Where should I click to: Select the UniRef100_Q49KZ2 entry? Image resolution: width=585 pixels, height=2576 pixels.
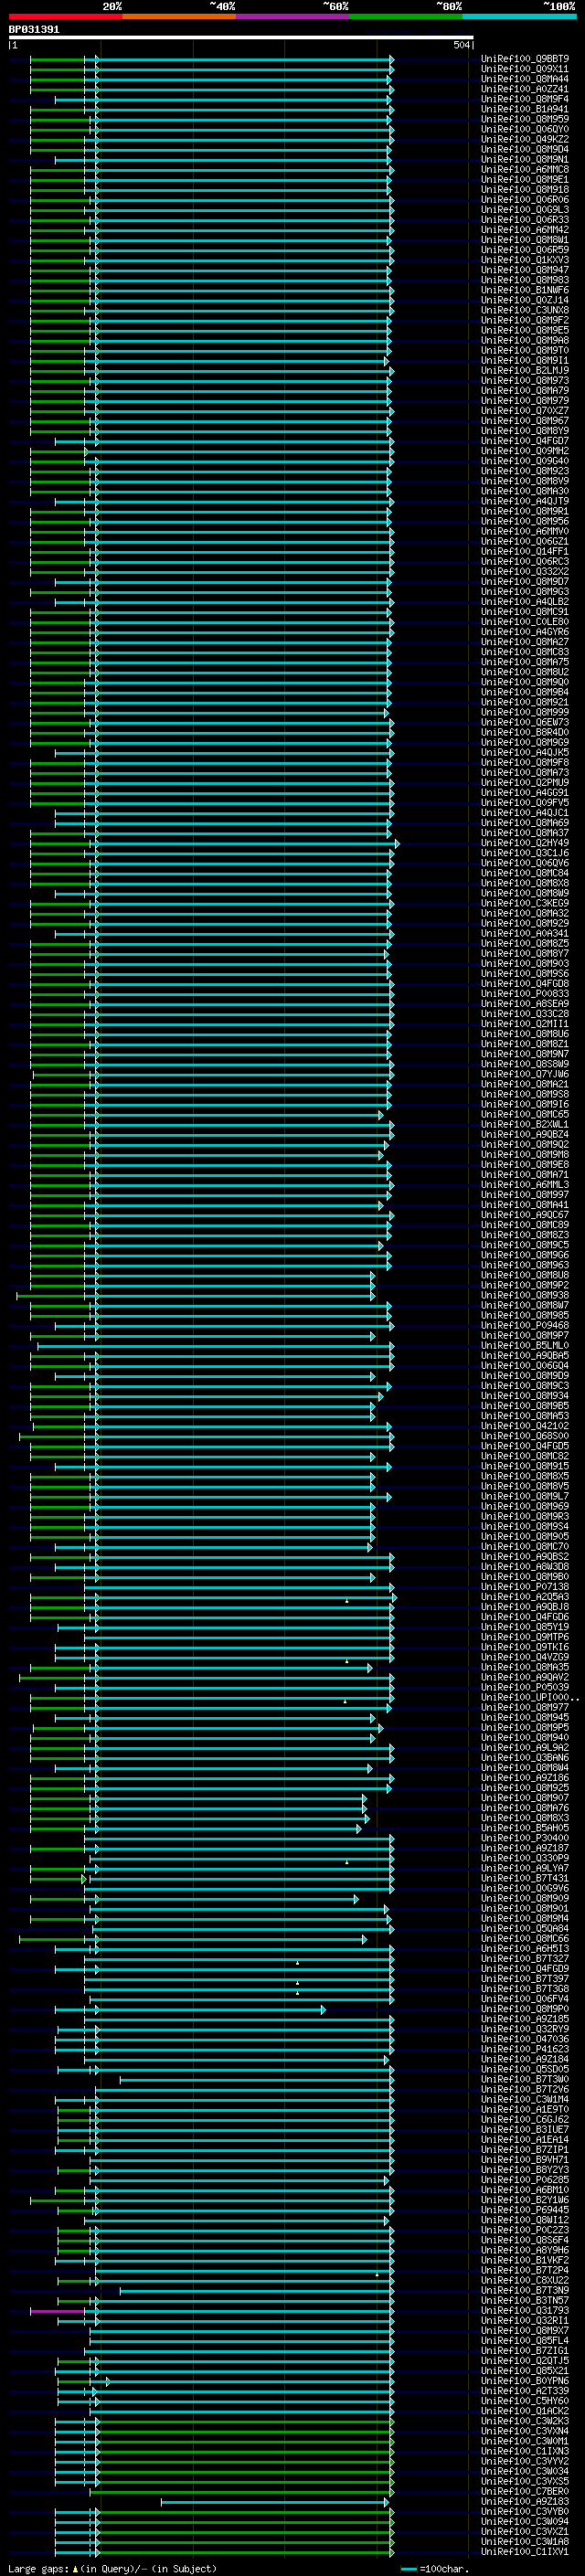[x=524, y=139]
